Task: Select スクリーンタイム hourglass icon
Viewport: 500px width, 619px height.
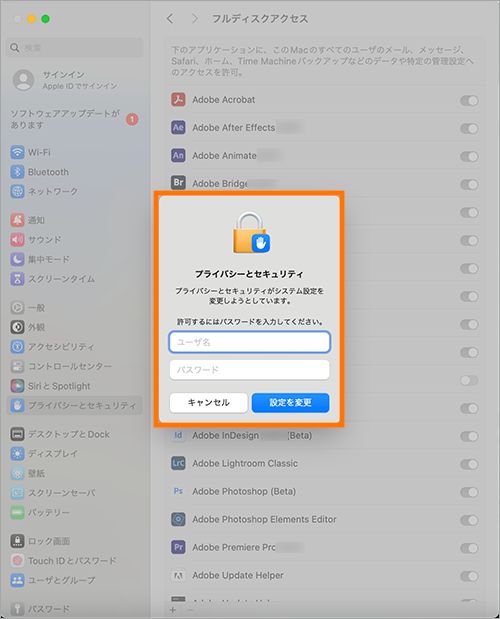Action: (x=17, y=279)
